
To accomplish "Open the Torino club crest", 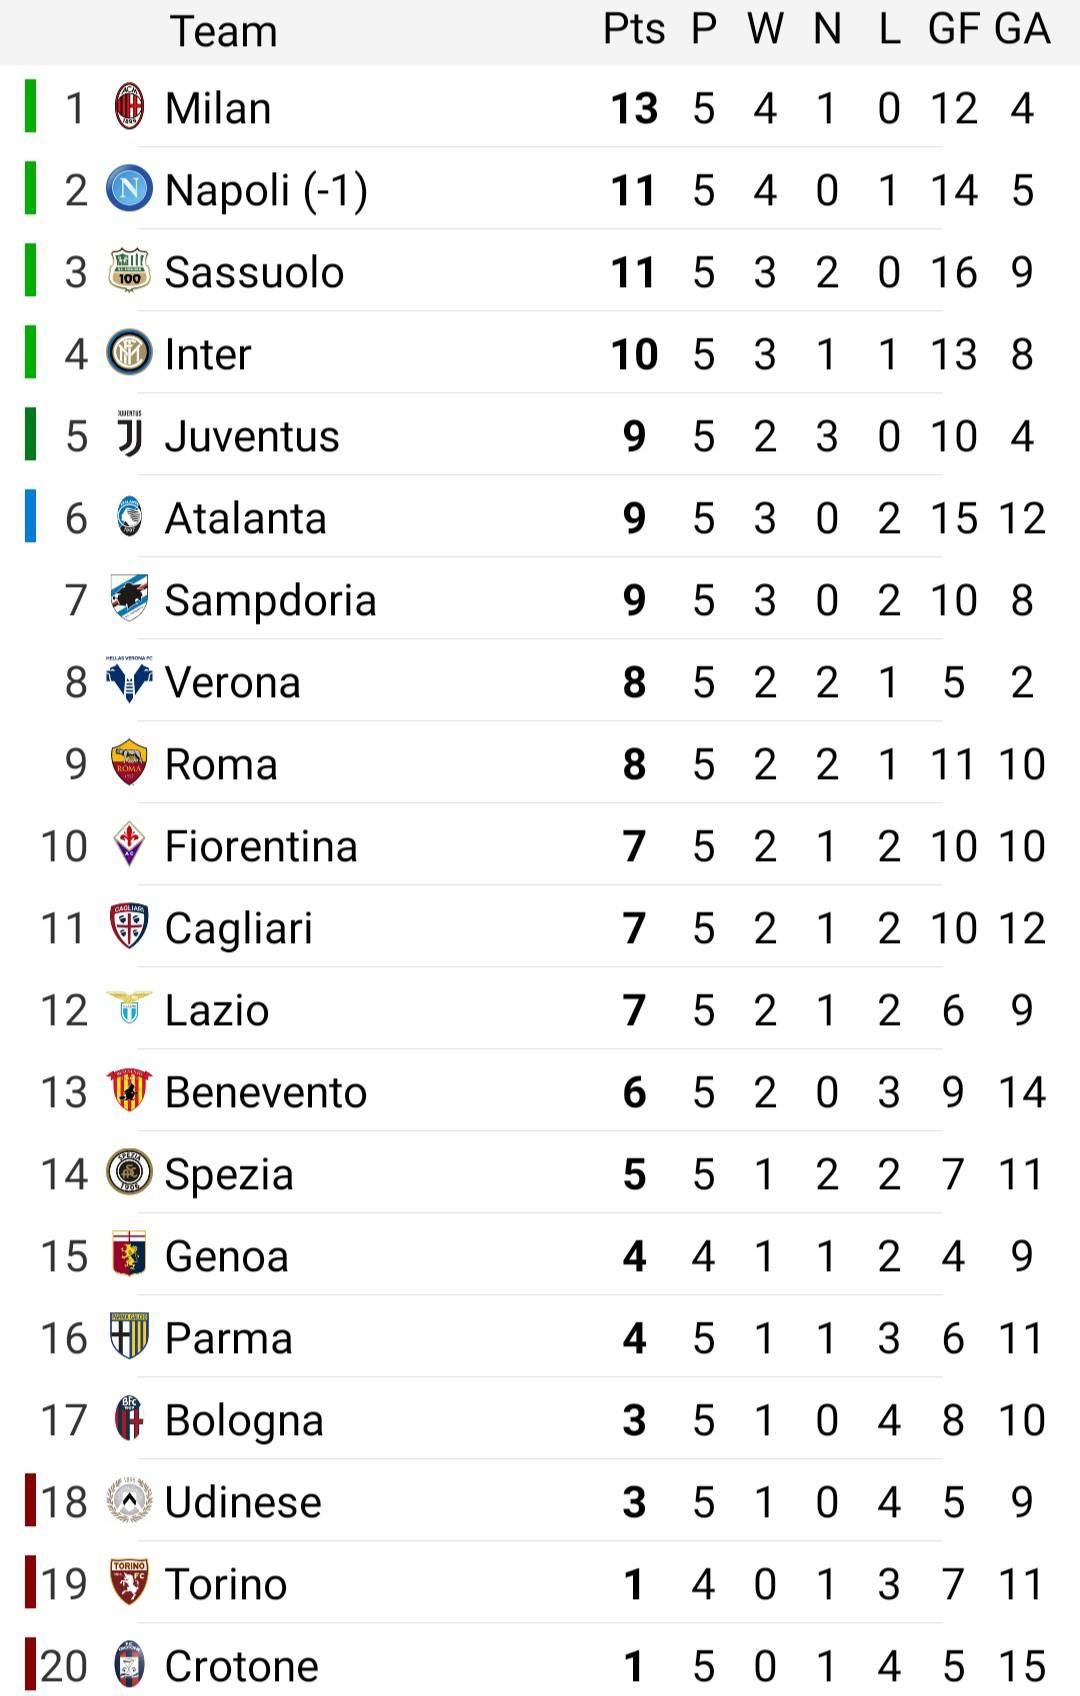I will pyautogui.click(x=129, y=1583).
